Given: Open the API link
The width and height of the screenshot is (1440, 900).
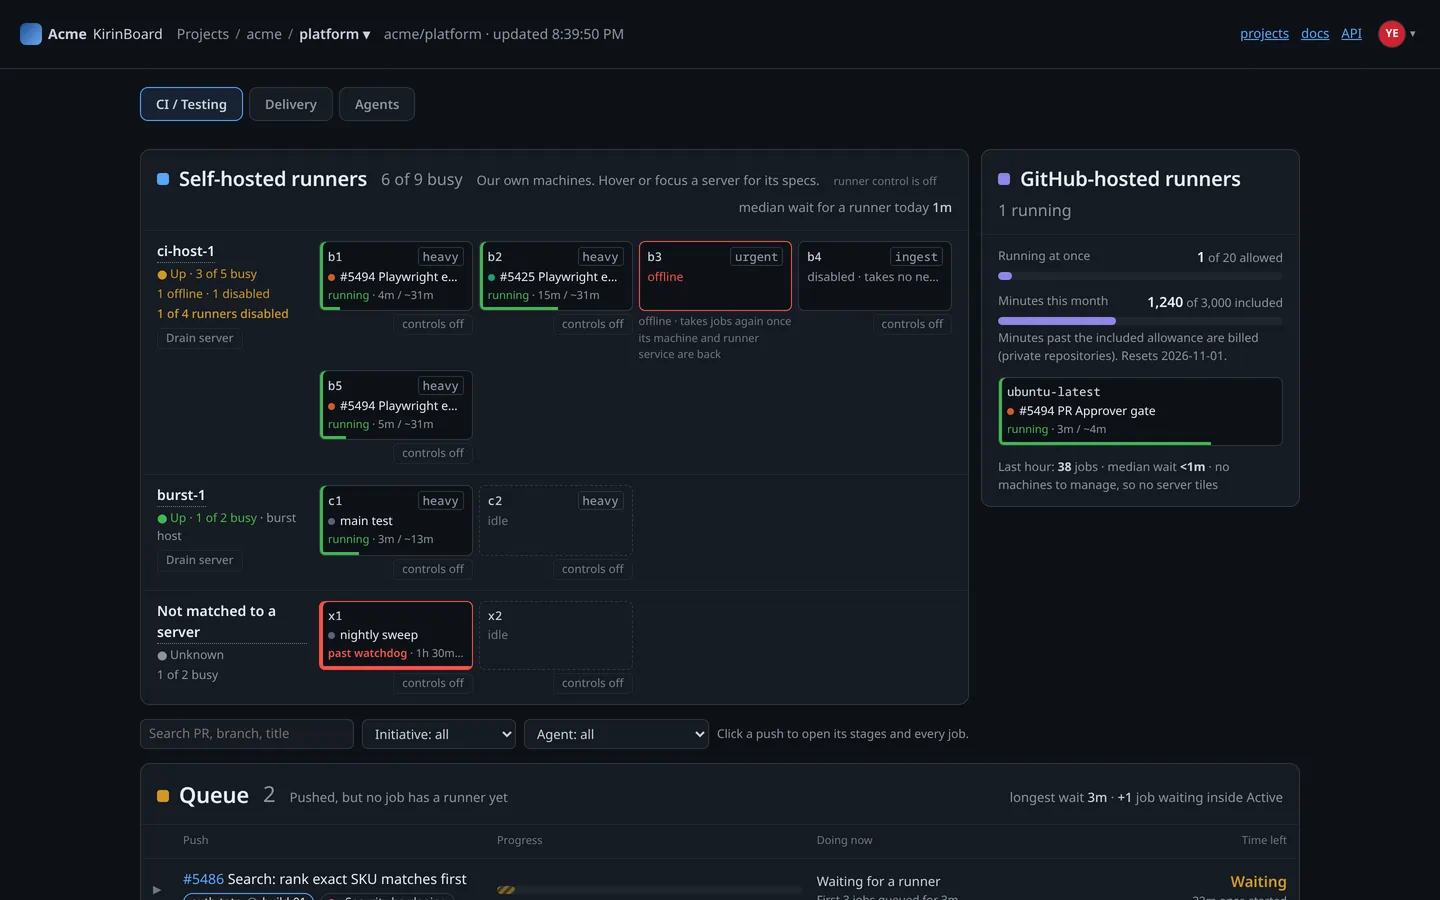Looking at the screenshot, I should [x=1351, y=34].
